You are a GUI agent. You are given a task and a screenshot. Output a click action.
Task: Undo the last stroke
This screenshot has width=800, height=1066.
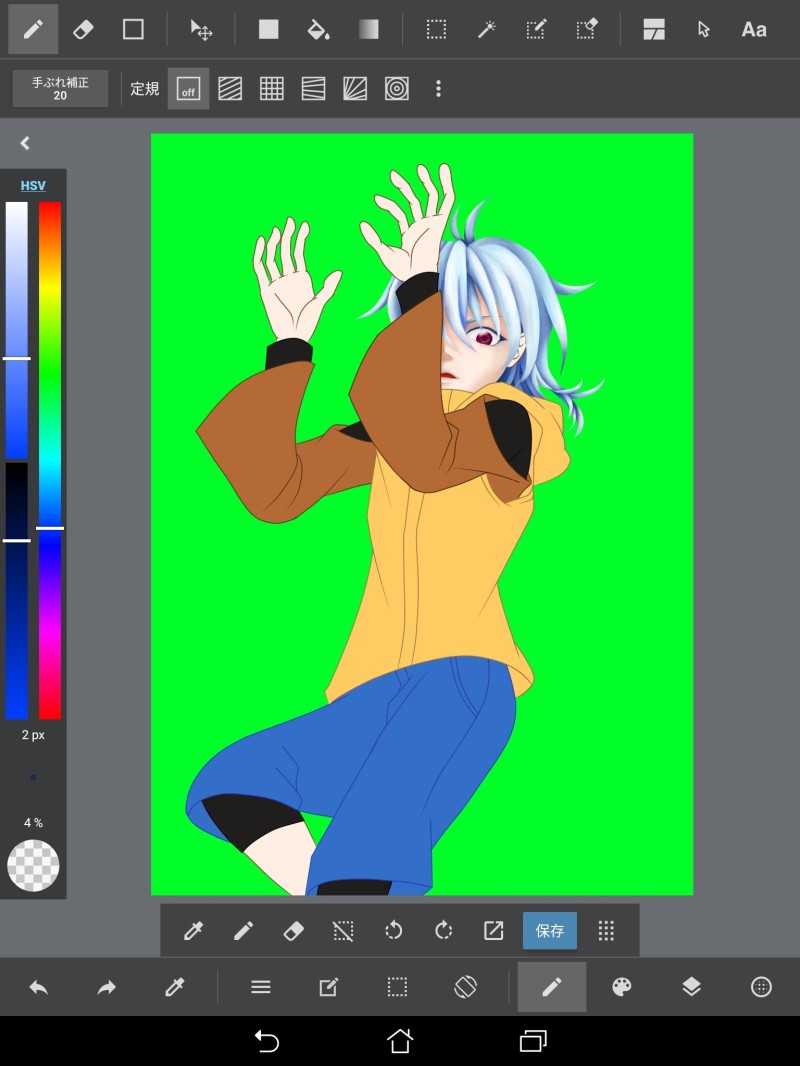coord(39,987)
